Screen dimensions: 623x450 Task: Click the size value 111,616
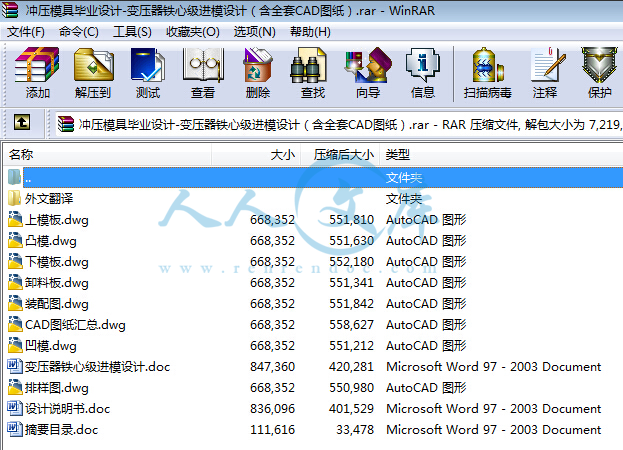[273, 430]
